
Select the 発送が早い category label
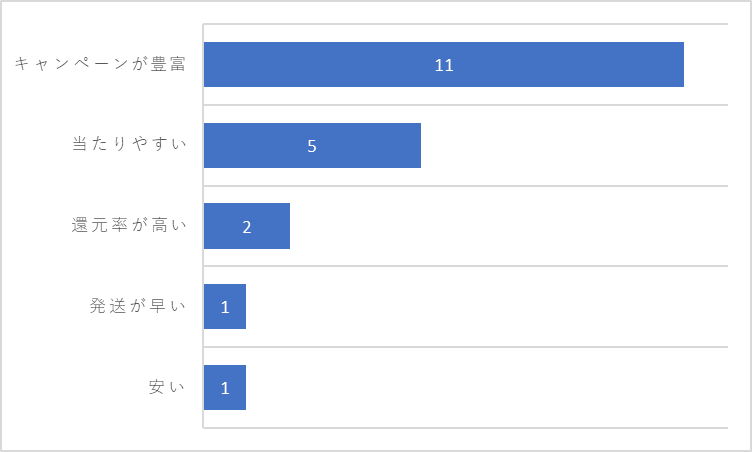click(138, 306)
